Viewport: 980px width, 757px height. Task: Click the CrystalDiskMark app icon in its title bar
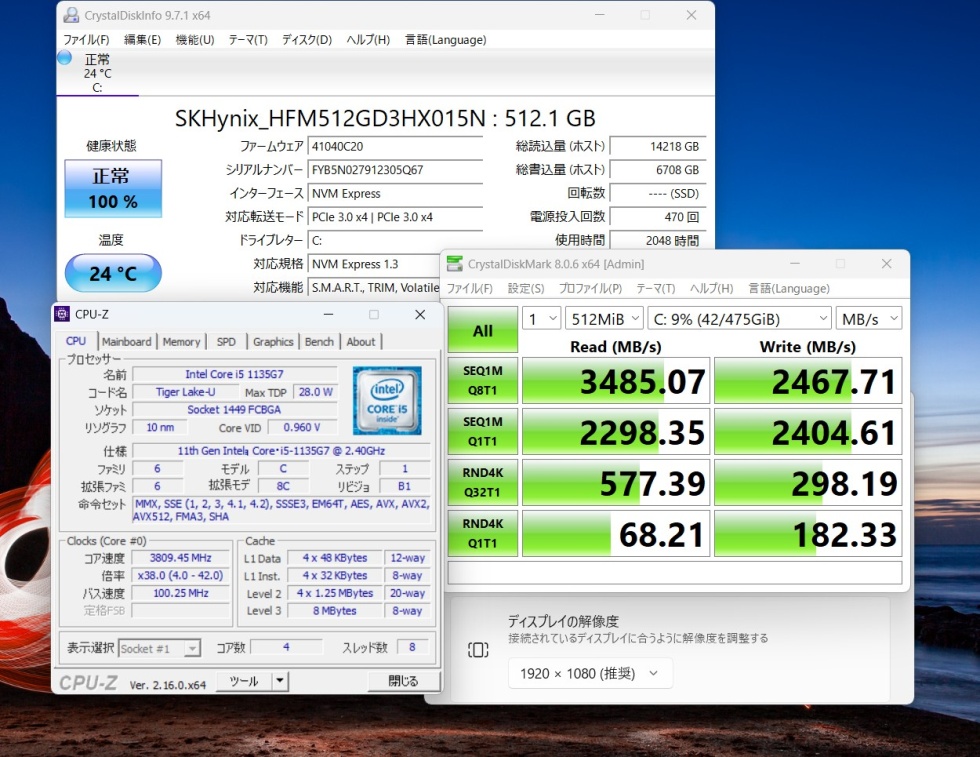[x=455, y=264]
